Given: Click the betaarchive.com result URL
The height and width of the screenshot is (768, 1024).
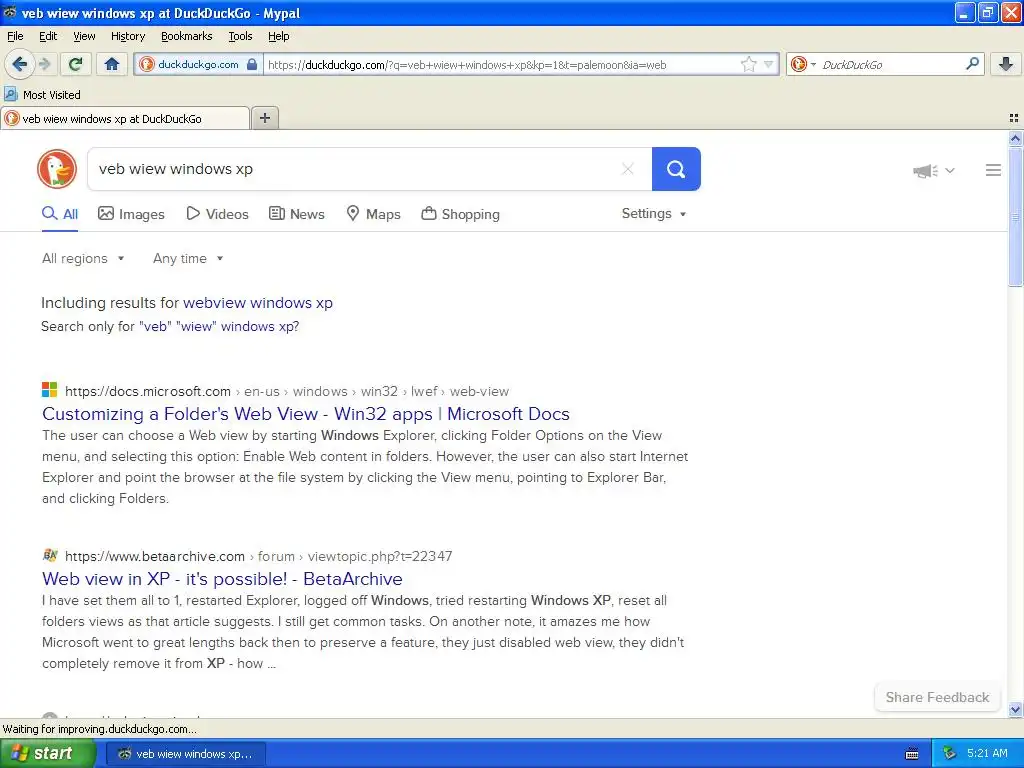Looking at the screenshot, I should (x=259, y=556).
